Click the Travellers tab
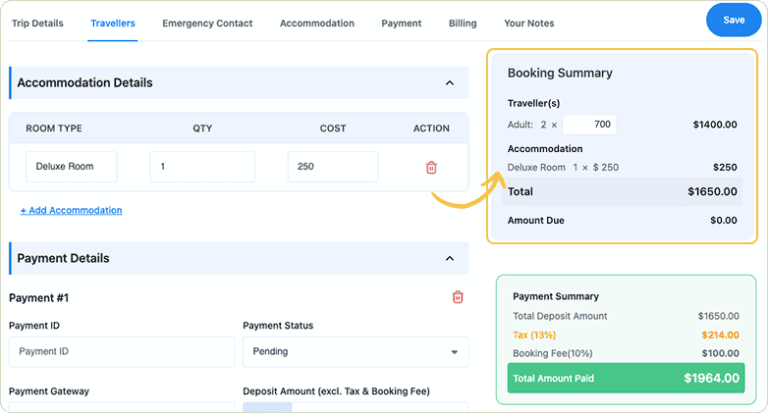This screenshot has width=768, height=413. (113, 23)
